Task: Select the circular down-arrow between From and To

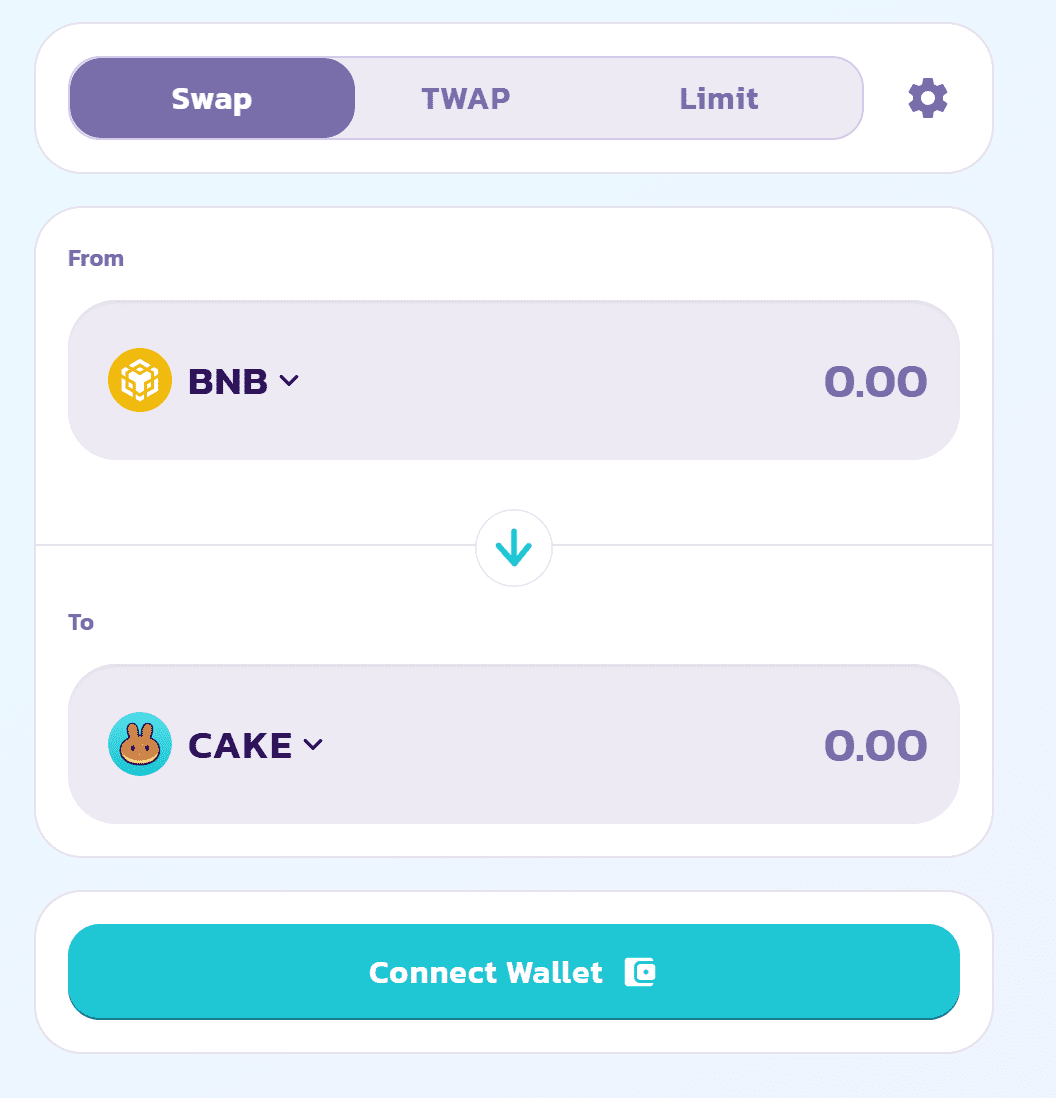Action: coord(514,547)
